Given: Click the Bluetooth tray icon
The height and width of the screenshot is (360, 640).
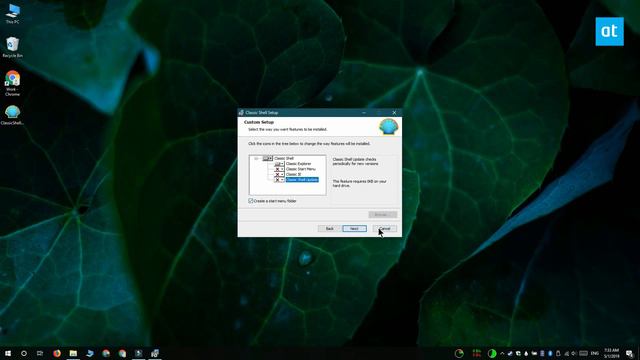Looking at the screenshot, I should coord(550,353).
